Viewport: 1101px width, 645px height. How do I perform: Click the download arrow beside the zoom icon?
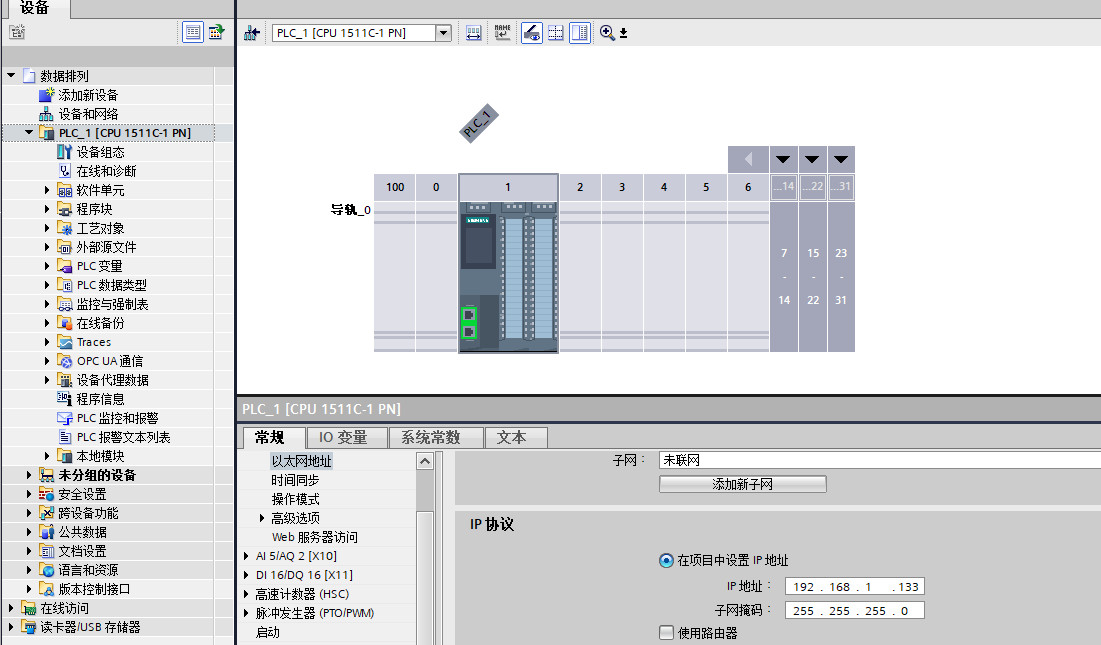point(624,33)
